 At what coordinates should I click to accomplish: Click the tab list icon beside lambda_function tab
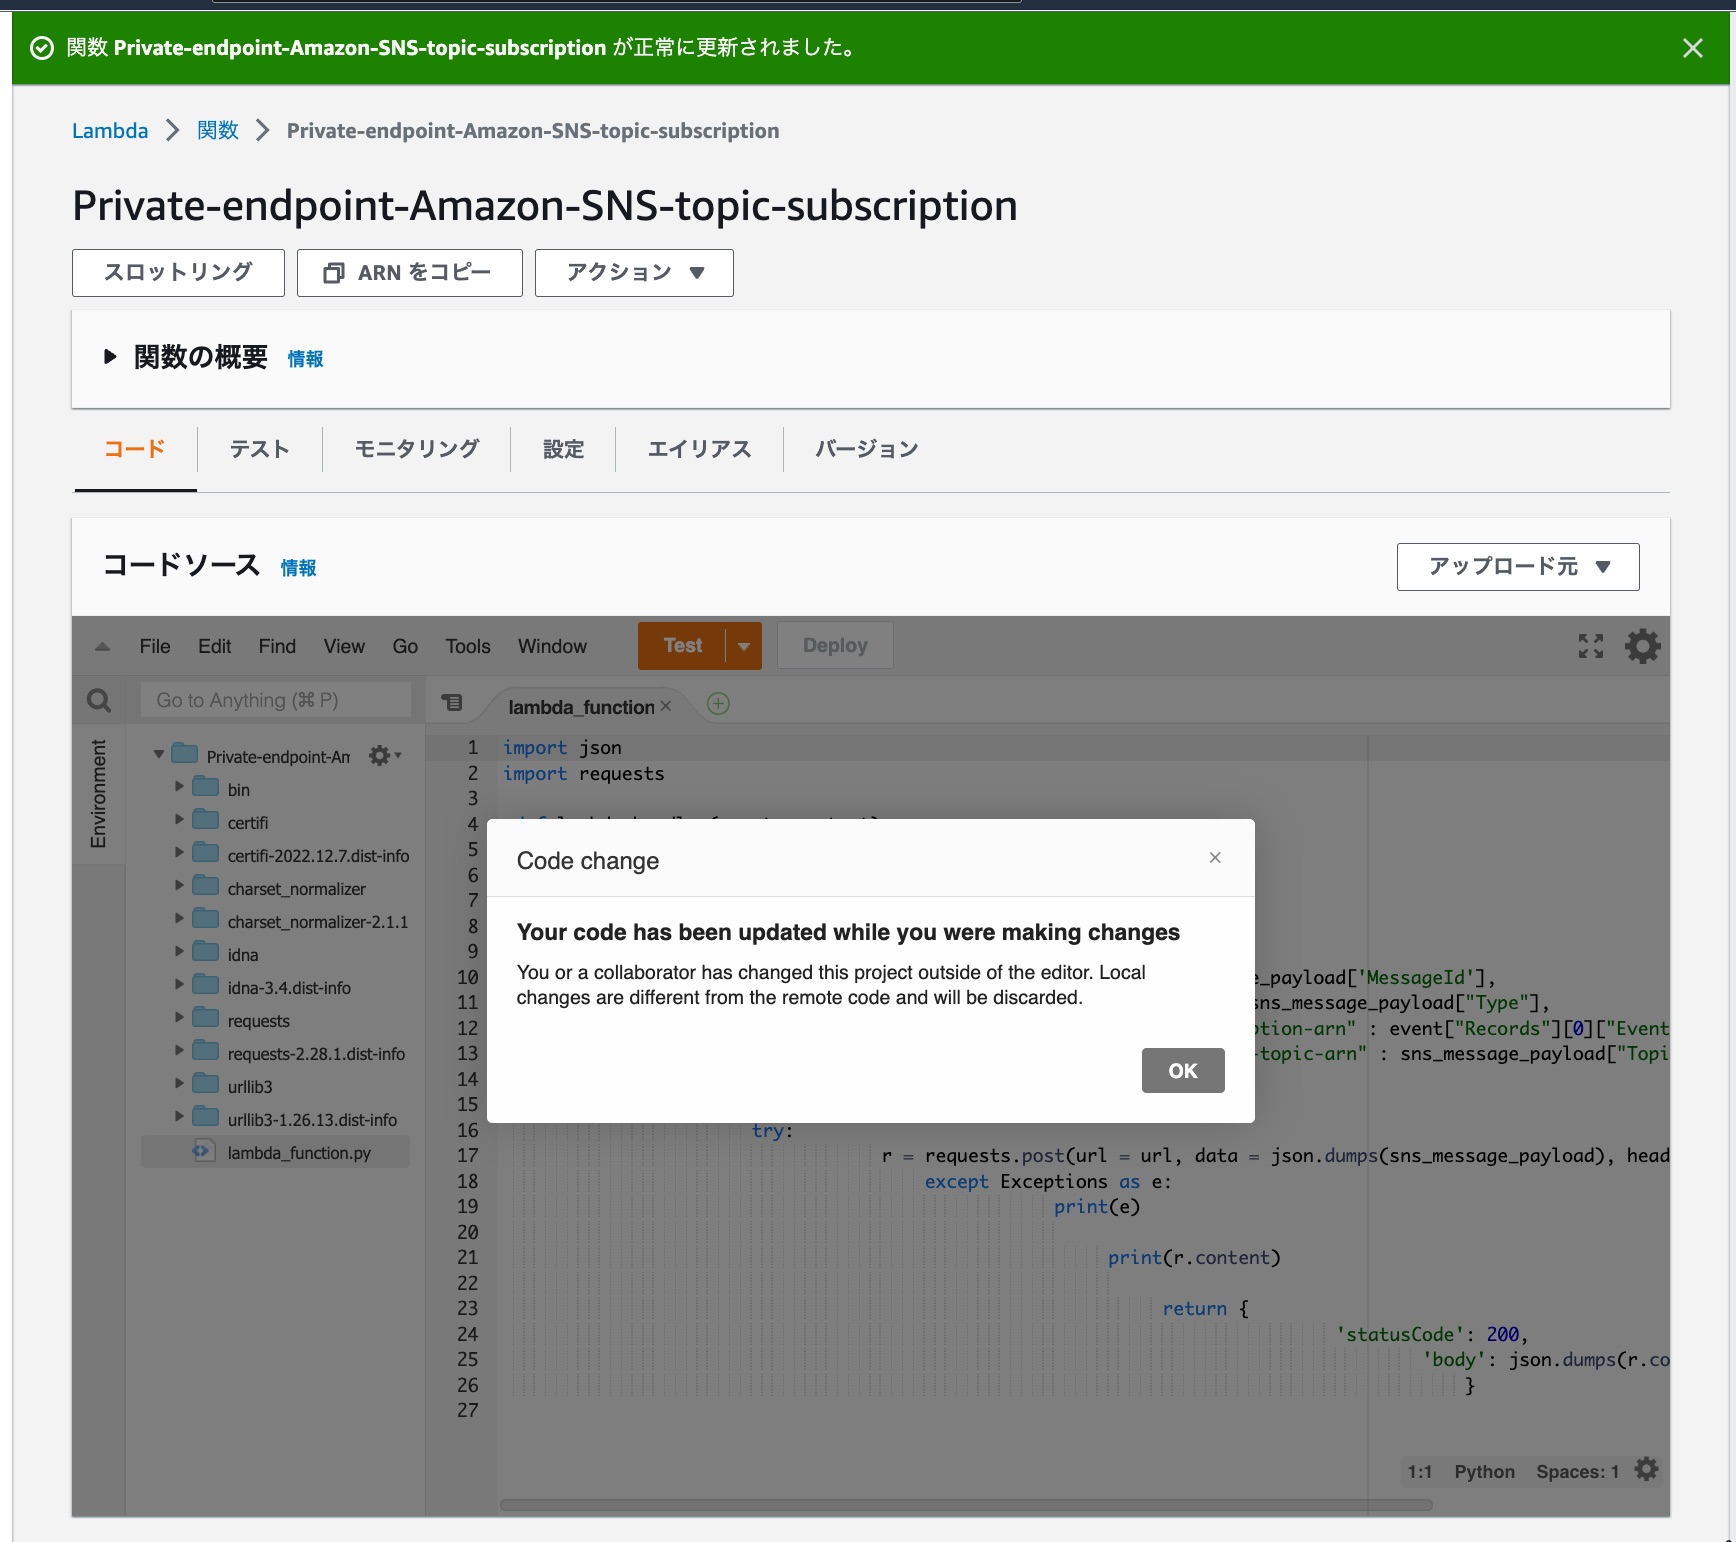point(453,703)
